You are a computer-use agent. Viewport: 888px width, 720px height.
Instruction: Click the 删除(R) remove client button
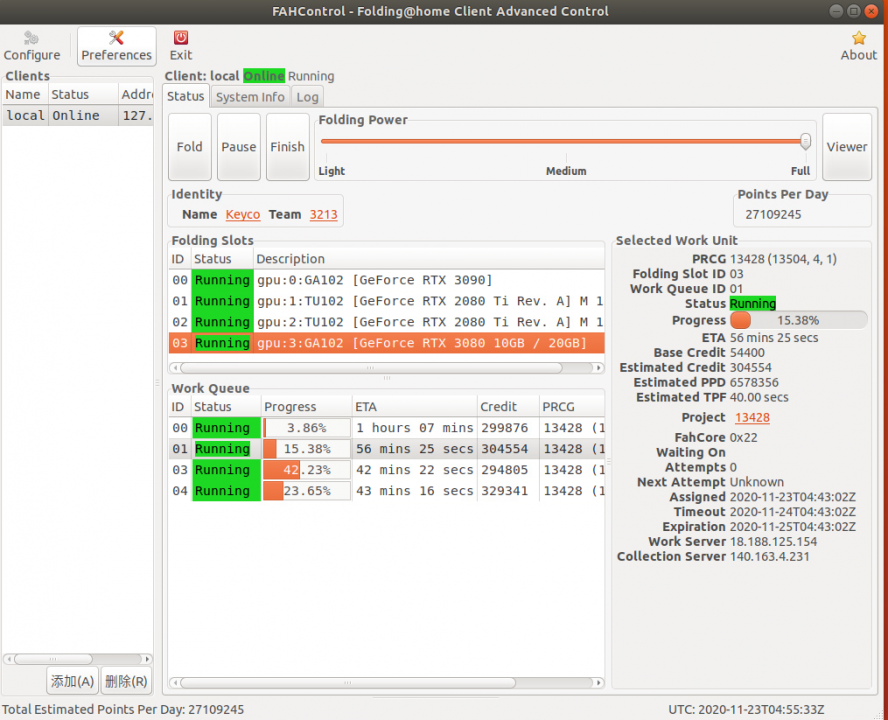pos(126,681)
